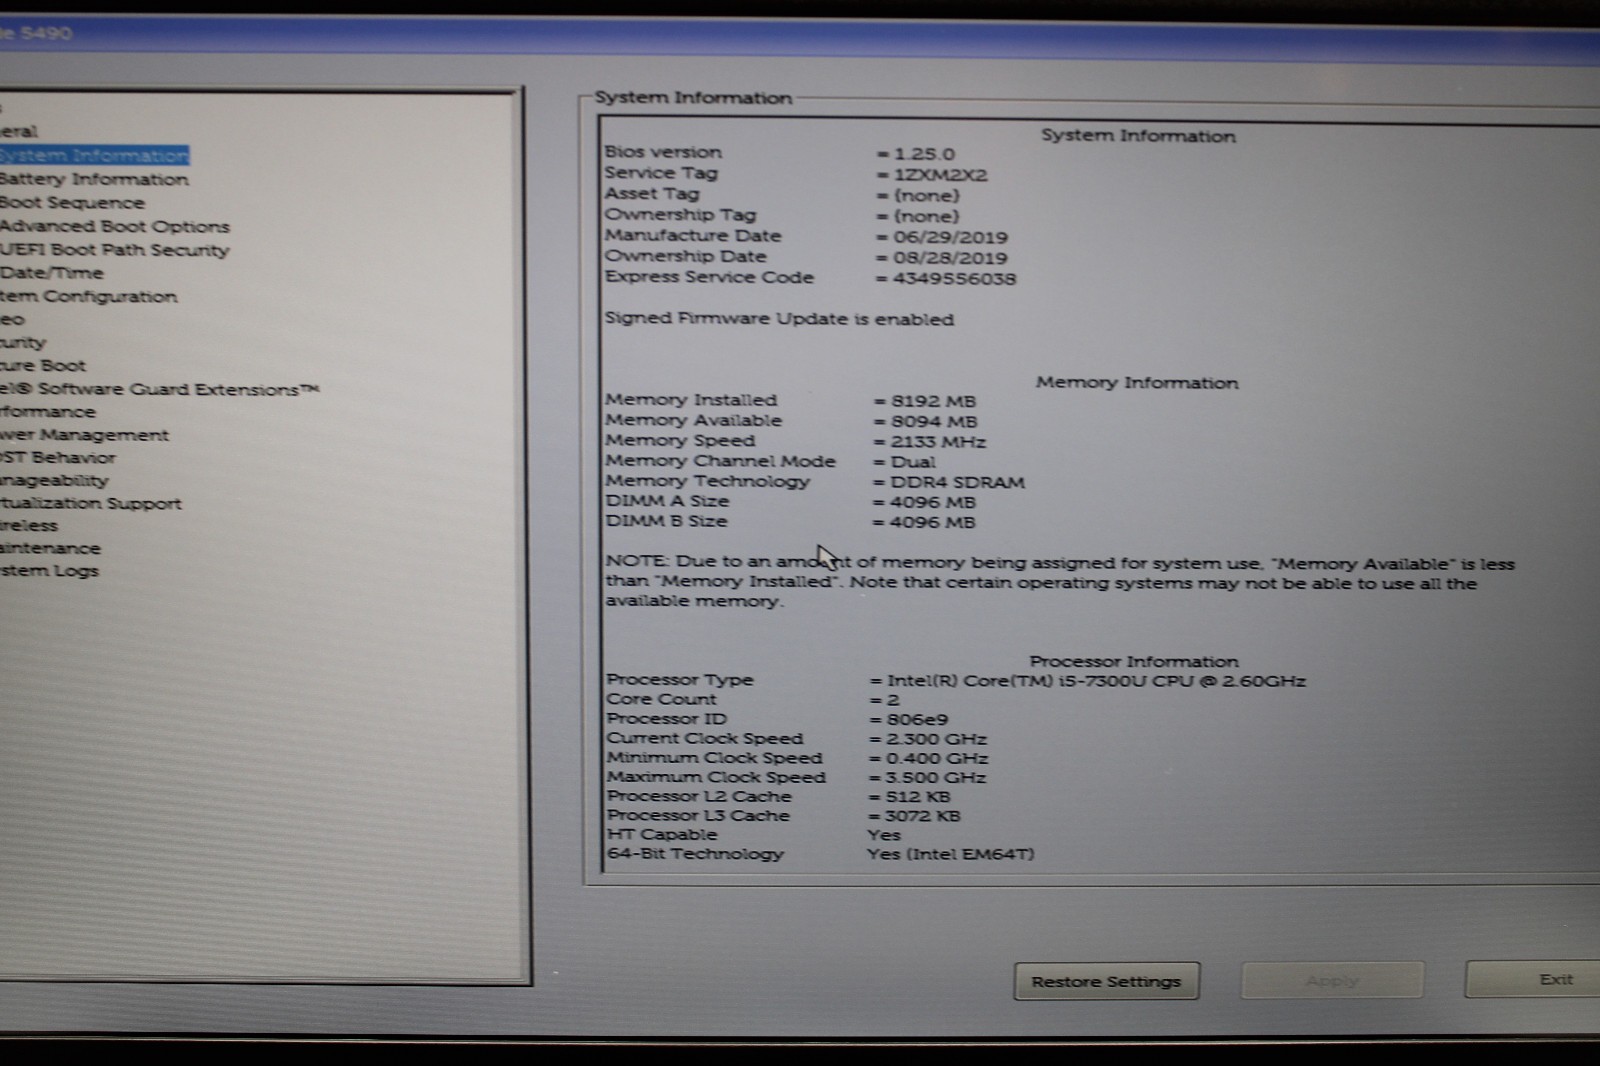This screenshot has height=1066, width=1600.
Task: Expand the Video category in the tree
Action: click(x=12, y=319)
